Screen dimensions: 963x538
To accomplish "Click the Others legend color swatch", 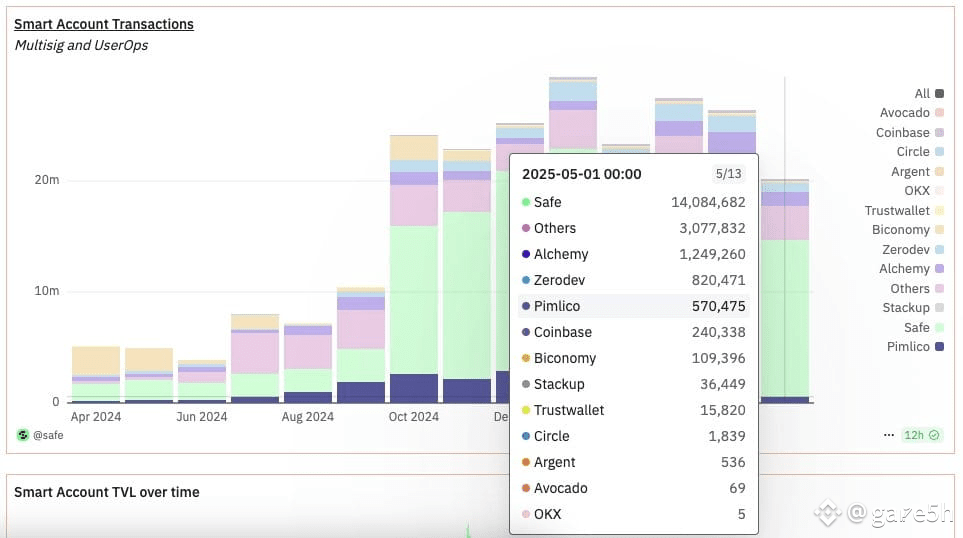I will (939, 288).
